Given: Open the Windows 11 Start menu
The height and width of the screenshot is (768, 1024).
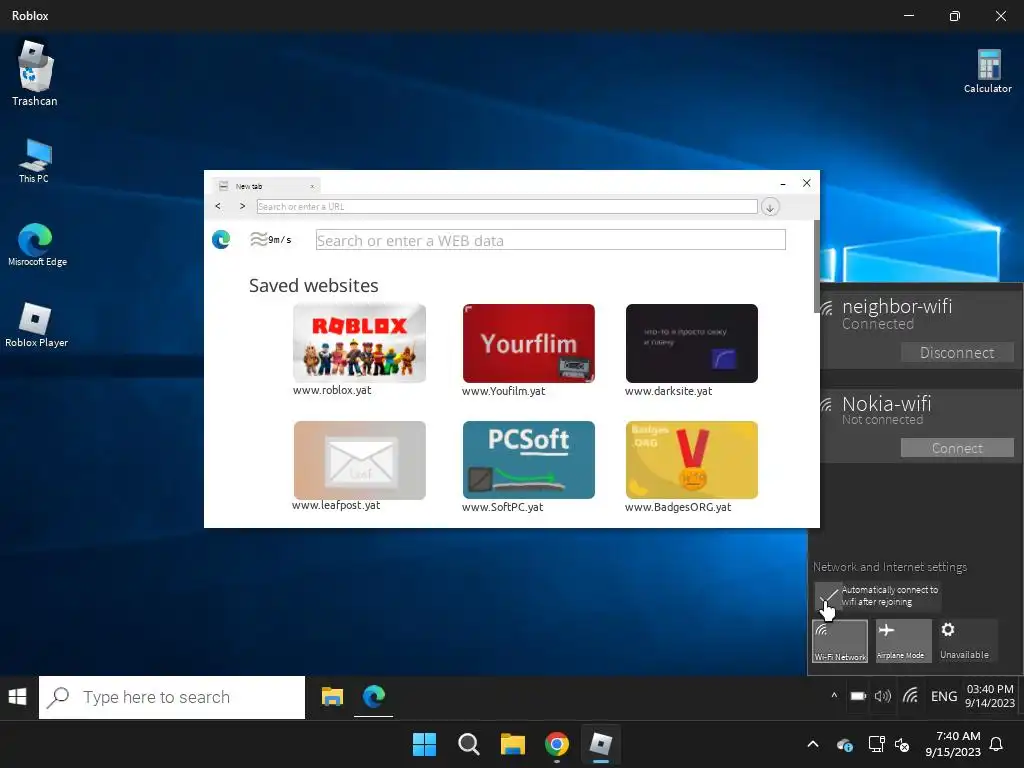Looking at the screenshot, I should coord(424,744).
